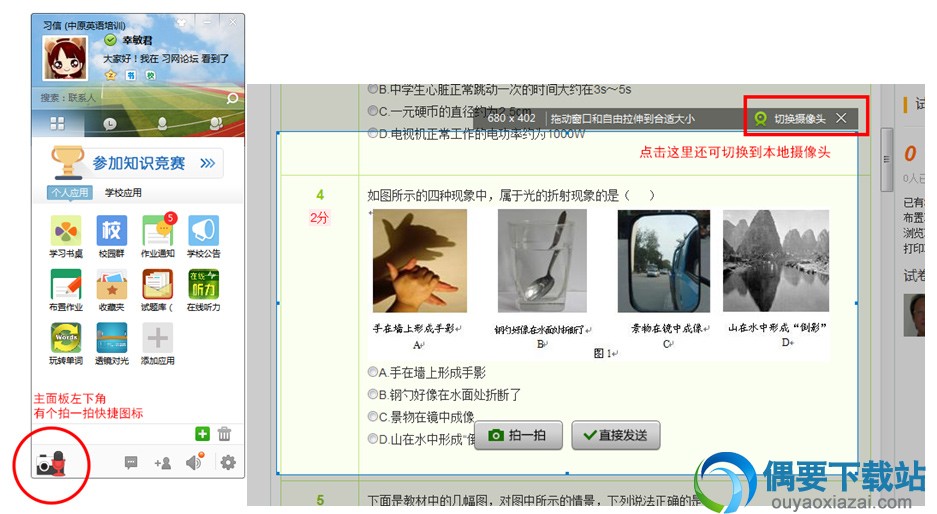Click the hand shadow image A

[419, 261]
